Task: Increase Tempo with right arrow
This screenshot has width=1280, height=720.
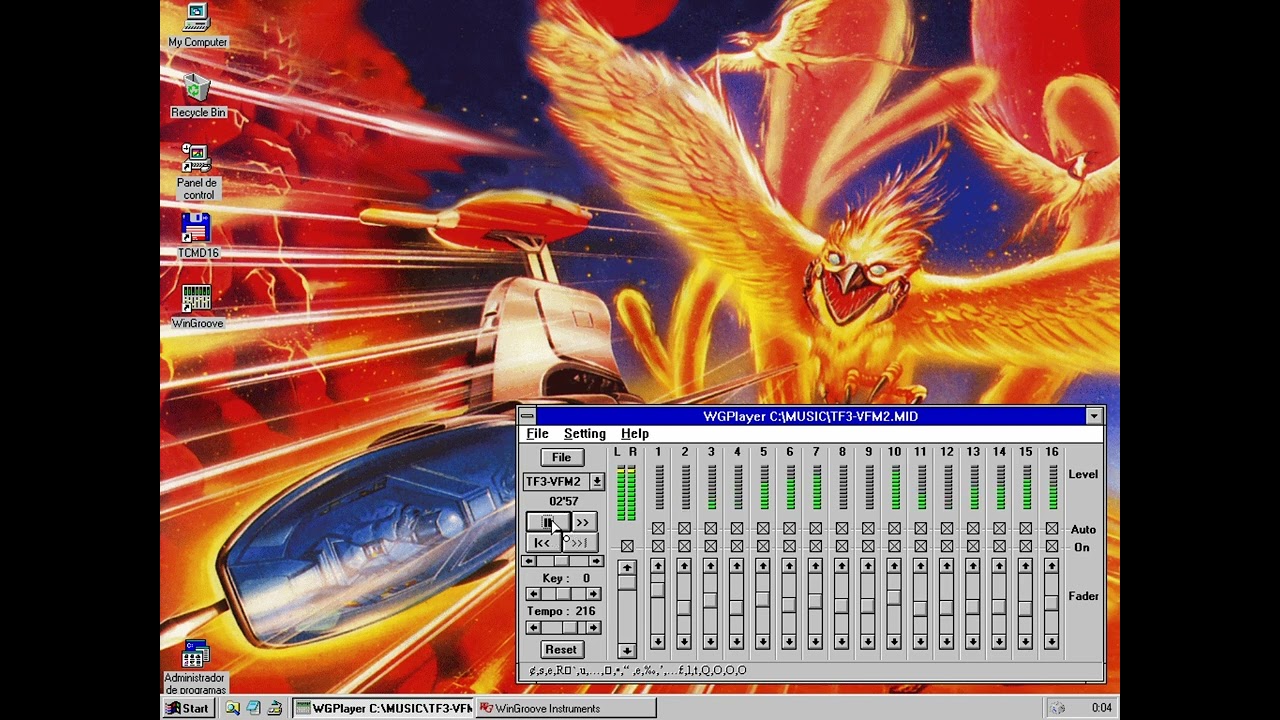Action: point(593,628)
